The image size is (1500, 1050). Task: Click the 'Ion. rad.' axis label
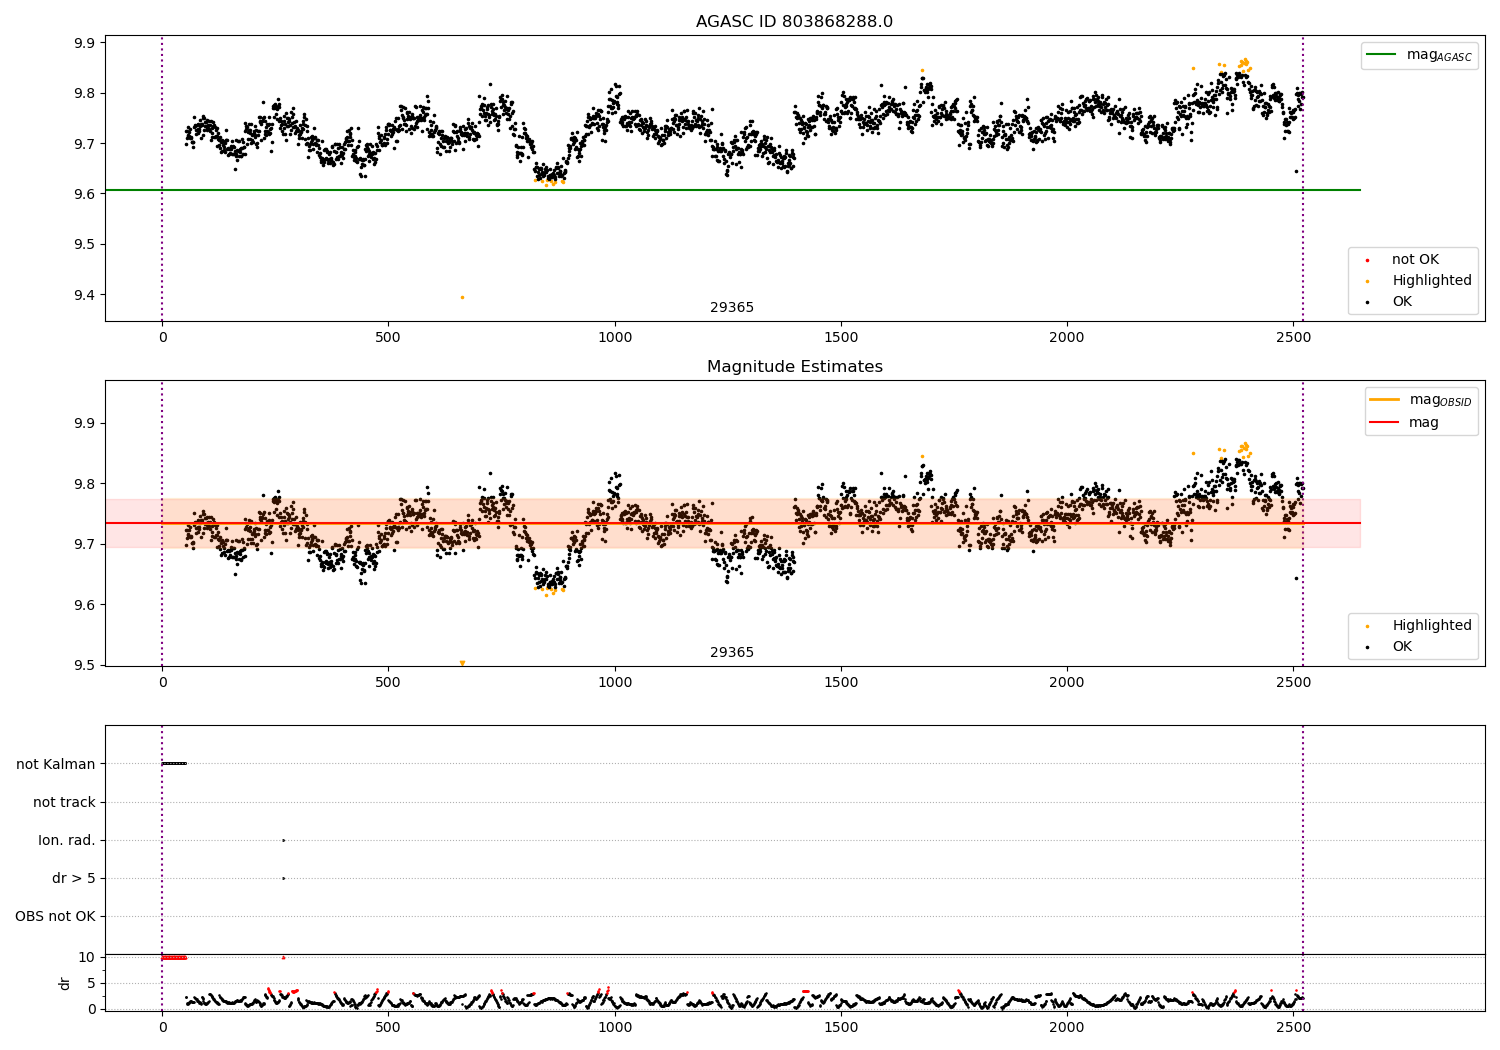(x=67, y=841)
